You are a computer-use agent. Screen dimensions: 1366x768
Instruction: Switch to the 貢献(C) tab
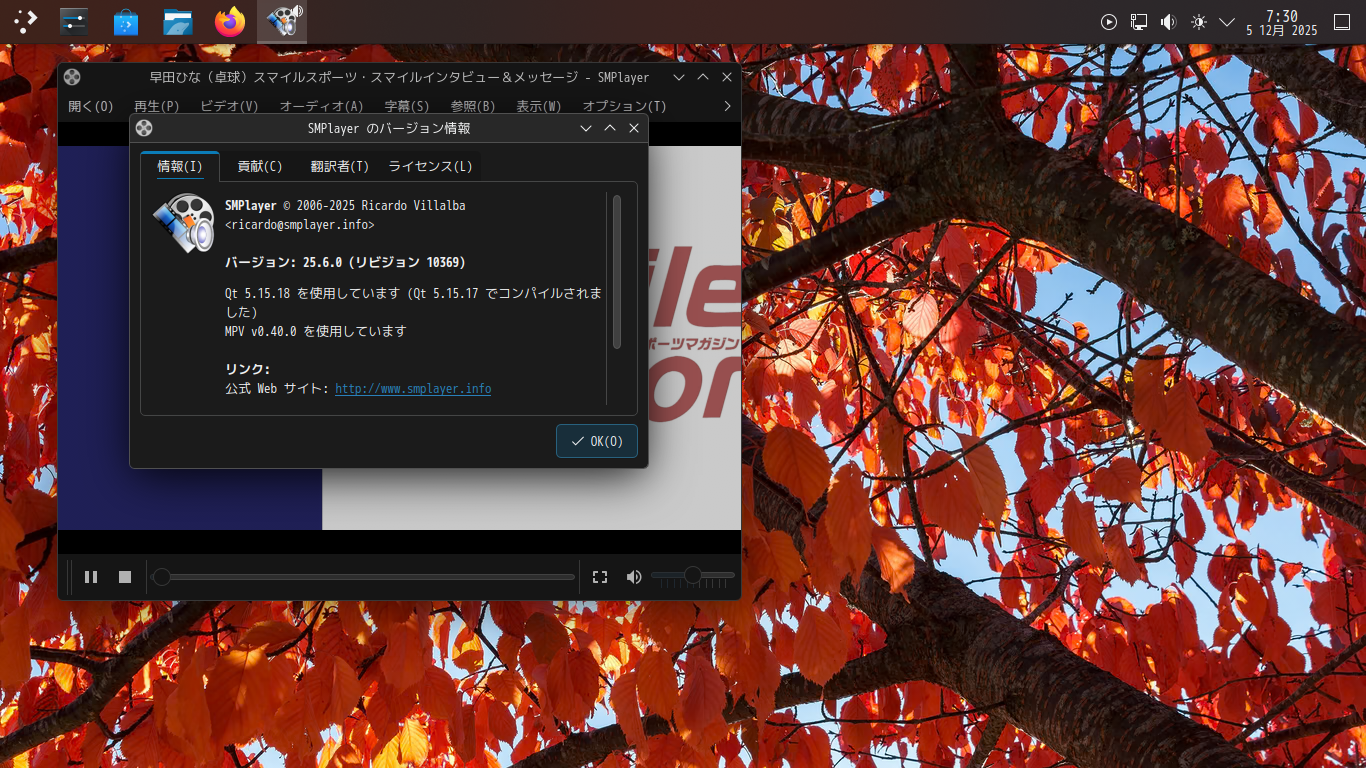tap(260, 167)
